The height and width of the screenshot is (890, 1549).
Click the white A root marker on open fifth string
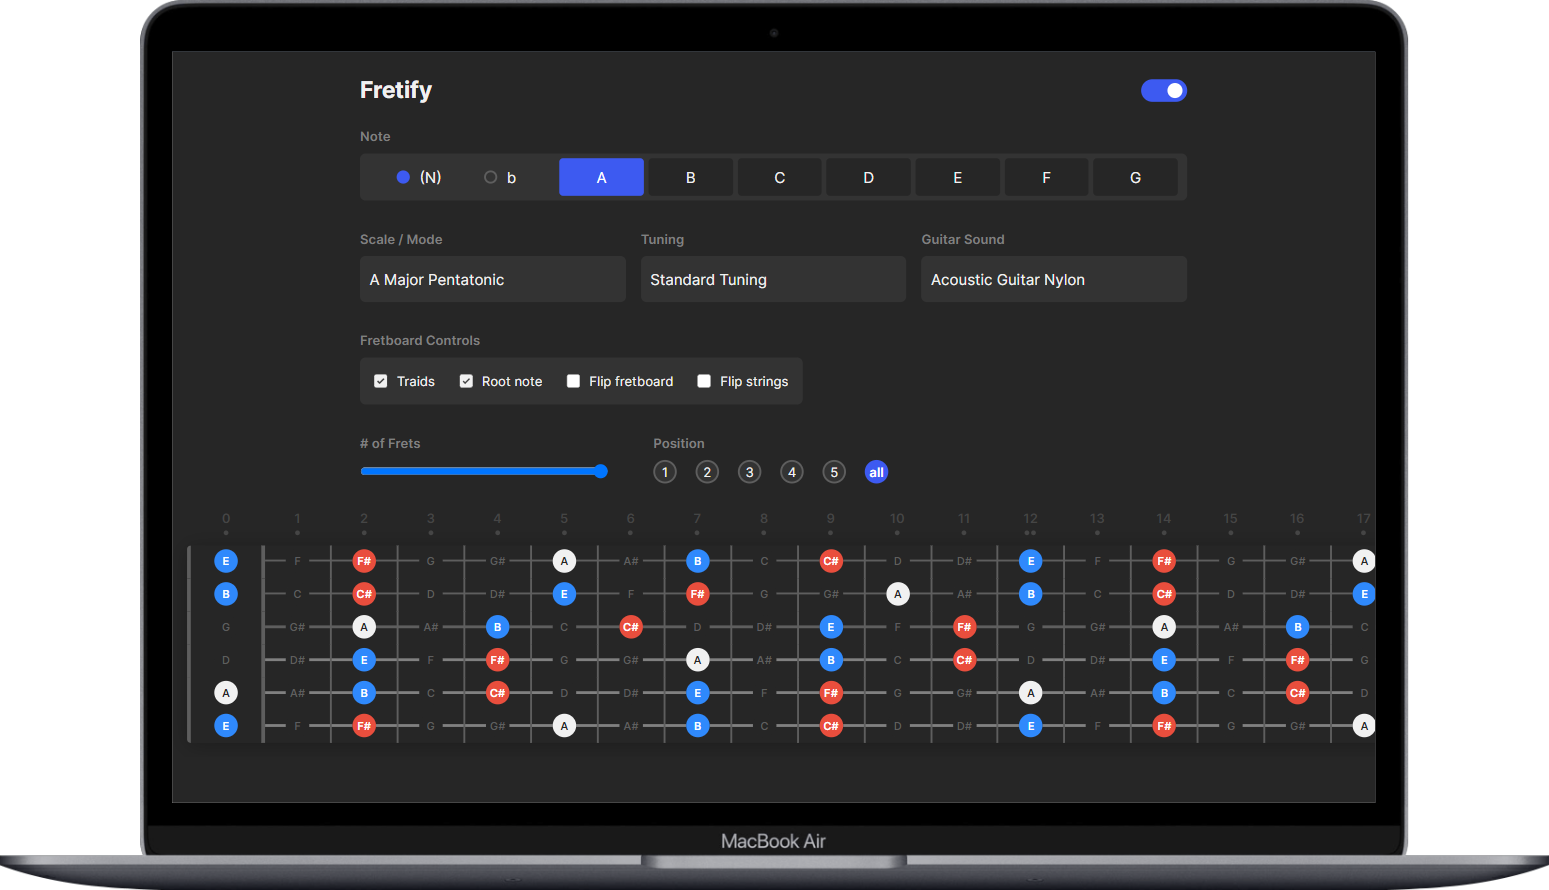[226, 692]
